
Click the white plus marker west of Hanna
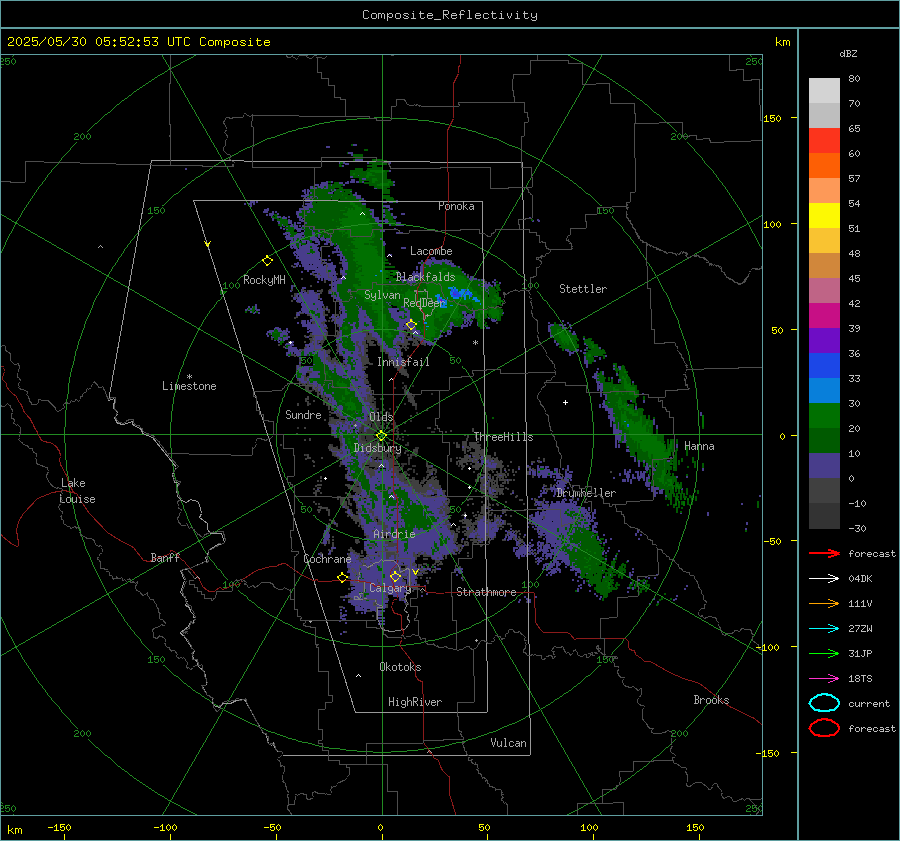click(x=565, y=402)
